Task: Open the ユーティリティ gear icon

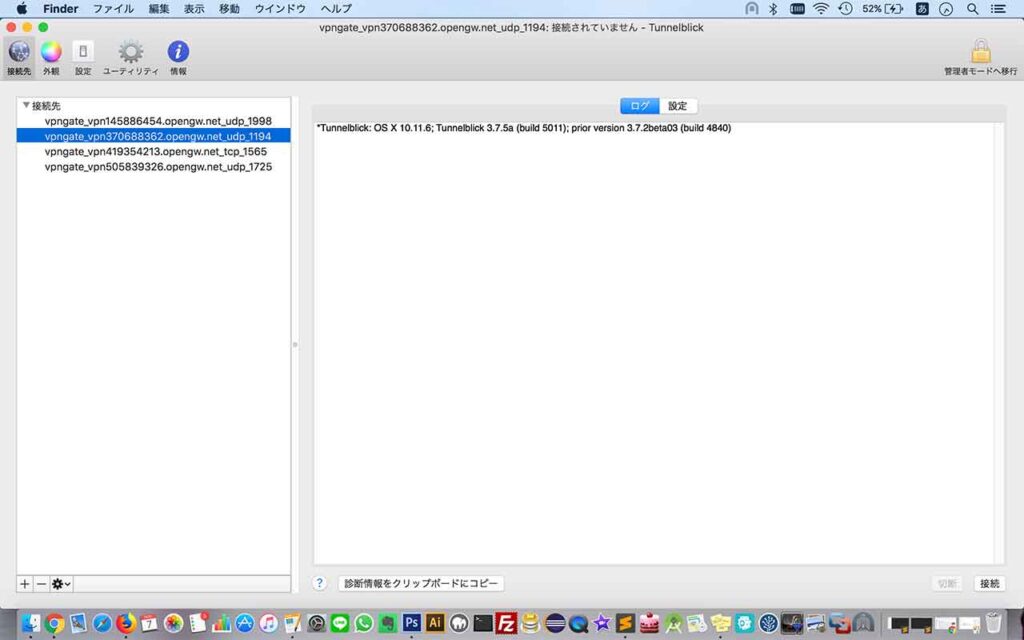Action: pyautogui.click(x=131, y=53)
